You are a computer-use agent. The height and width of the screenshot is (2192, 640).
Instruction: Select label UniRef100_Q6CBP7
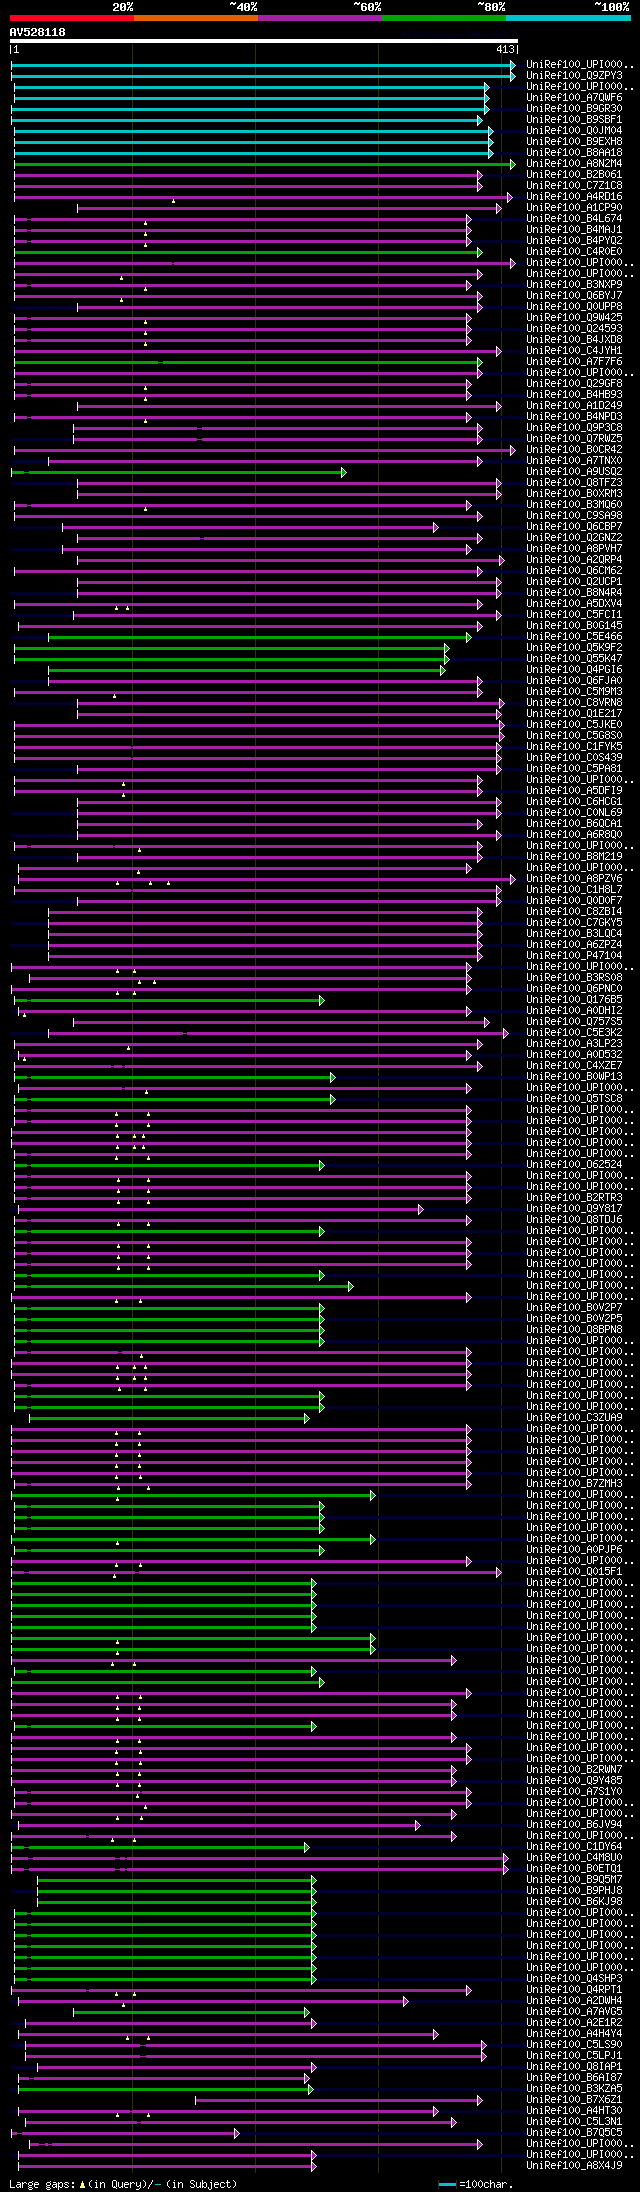[574, 526]
